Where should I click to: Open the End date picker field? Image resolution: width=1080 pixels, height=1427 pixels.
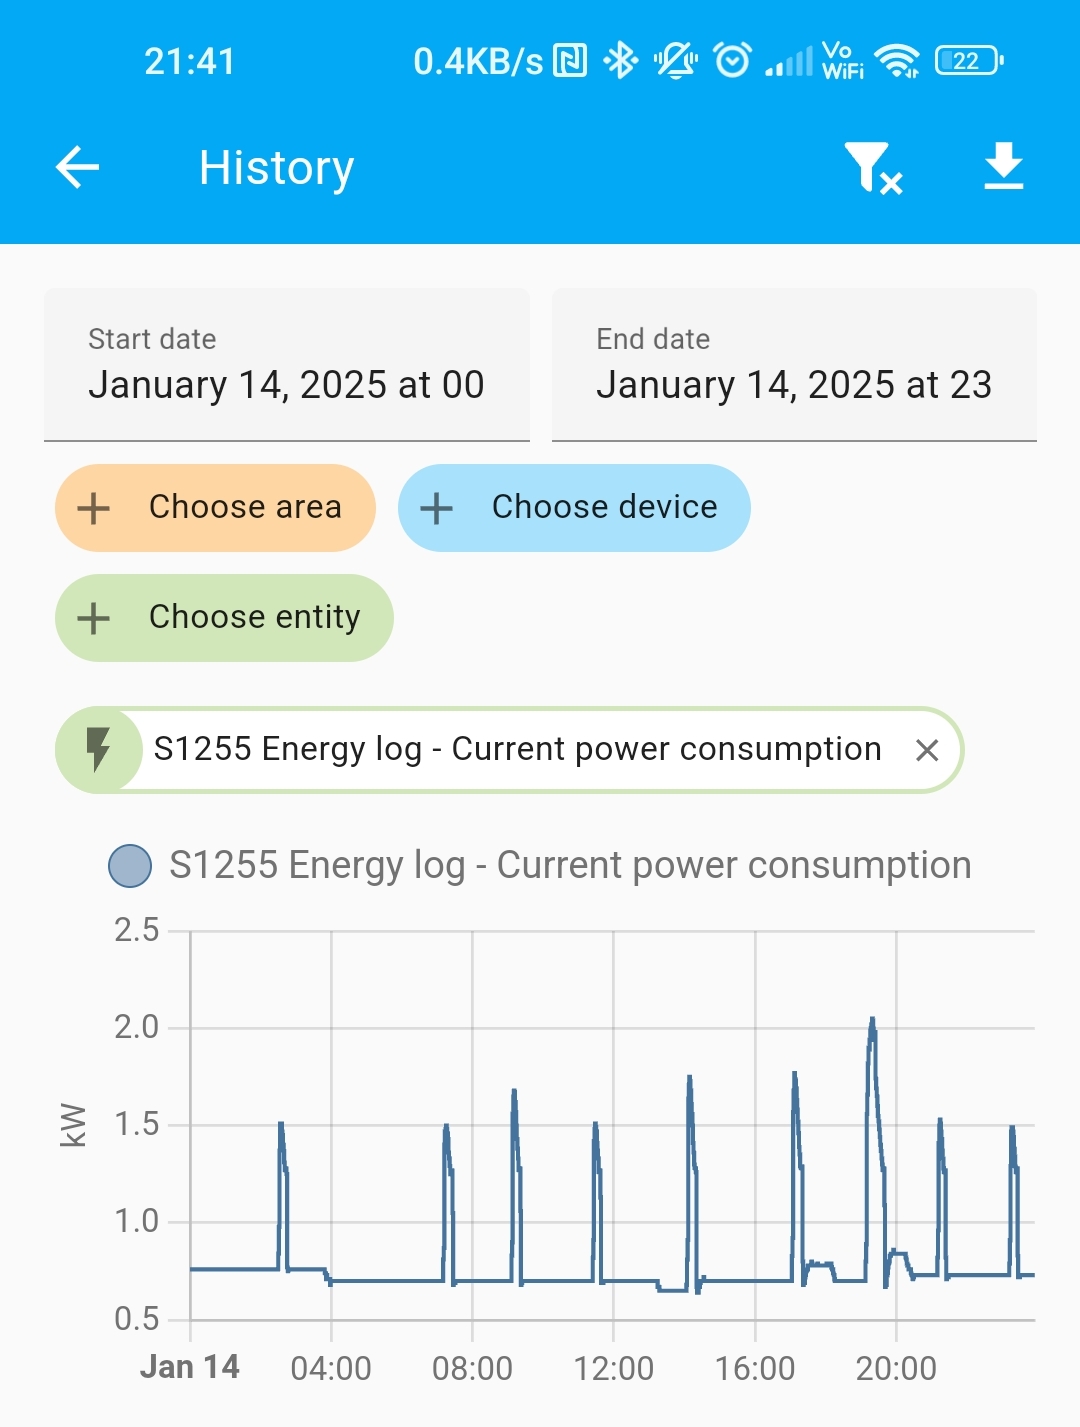794,365
